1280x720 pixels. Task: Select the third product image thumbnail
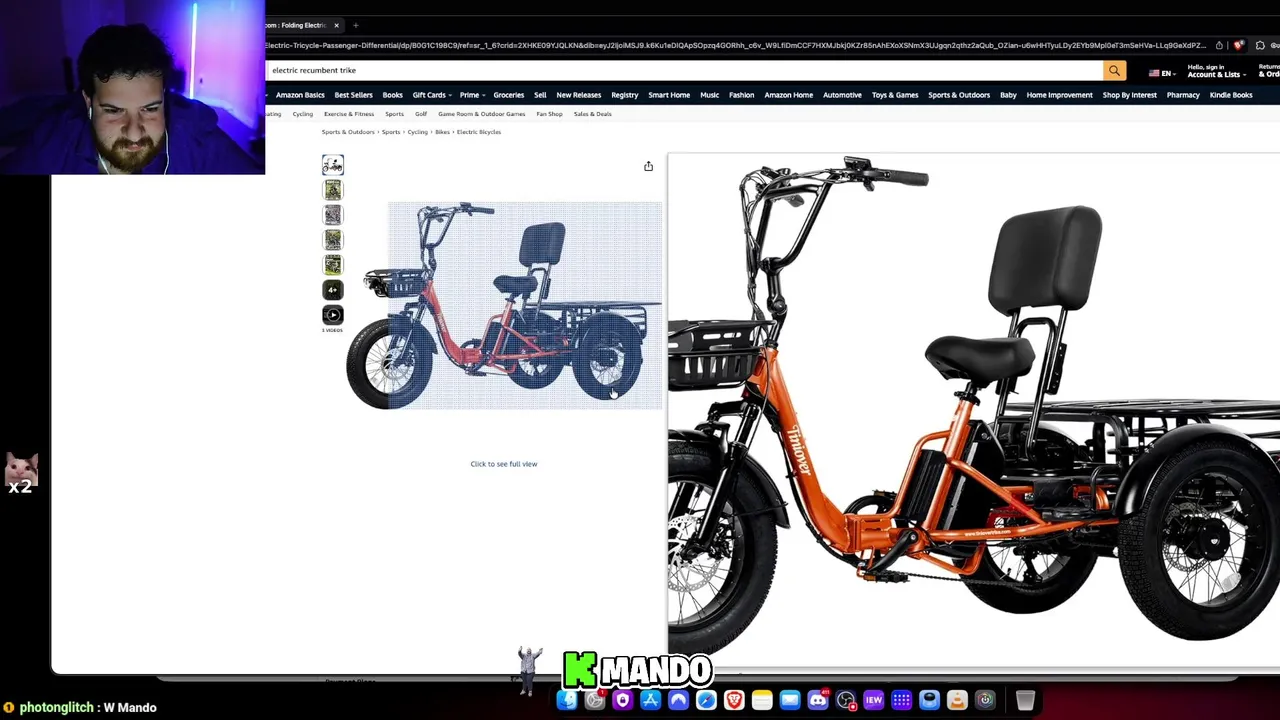[x=333, y=215]
